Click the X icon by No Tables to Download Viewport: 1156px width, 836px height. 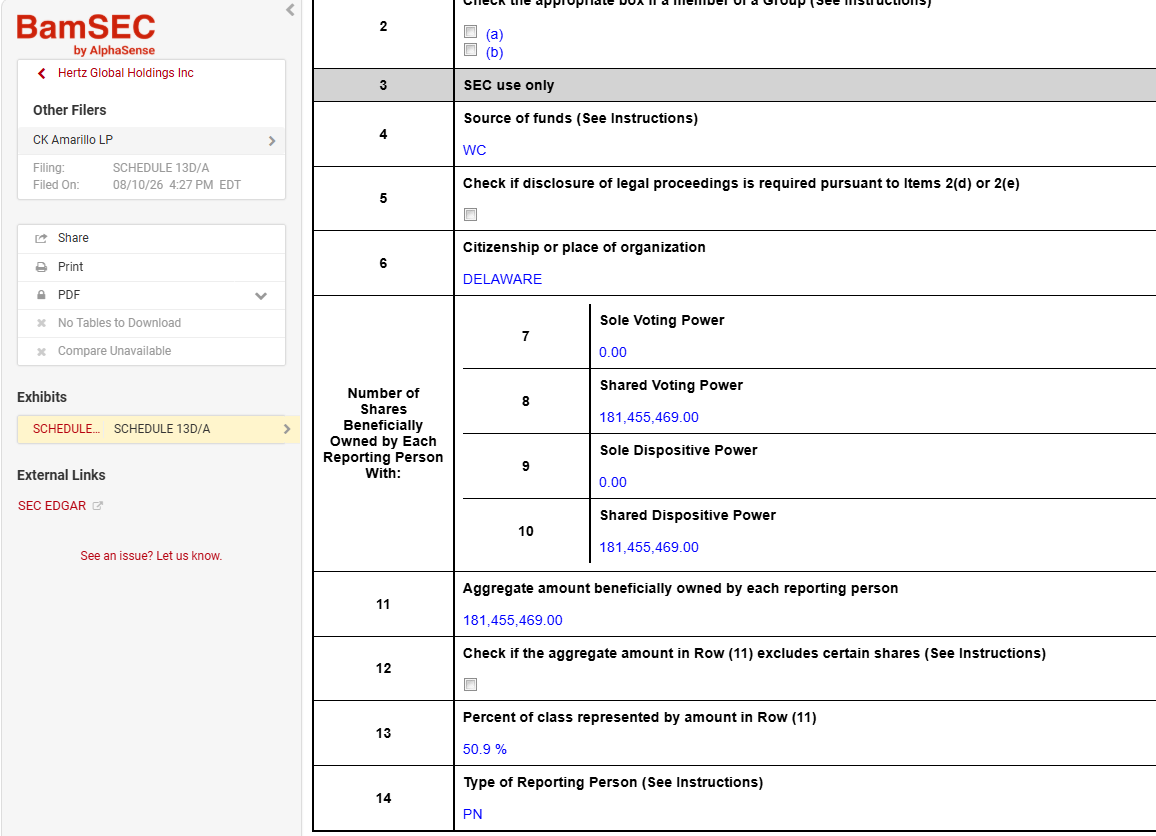click(x=41, y=323)
